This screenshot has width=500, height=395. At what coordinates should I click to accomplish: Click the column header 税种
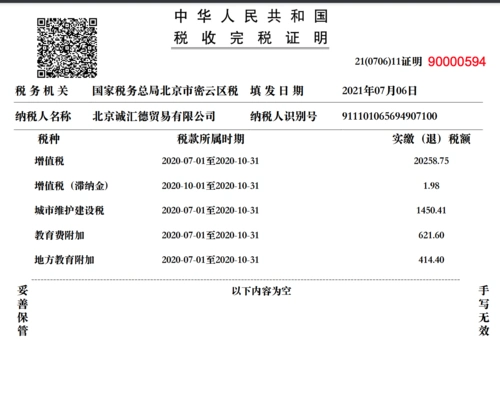pyautogui.click(x=49, y=139)
